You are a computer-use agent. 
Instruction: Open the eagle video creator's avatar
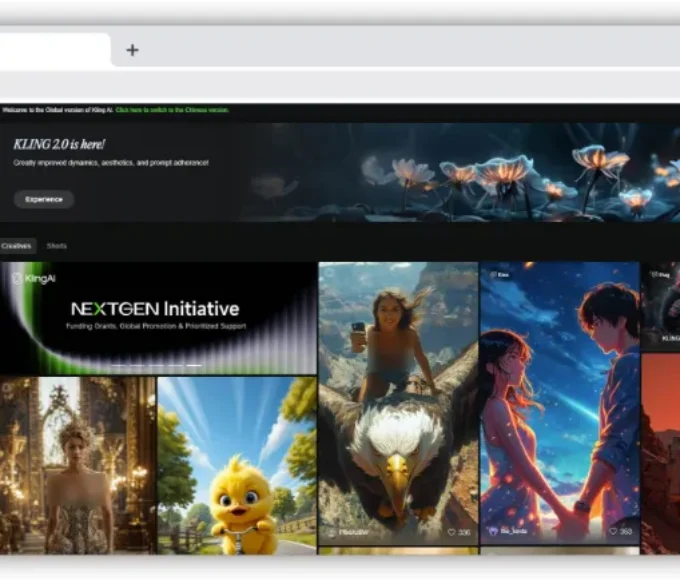pos(331,532)
